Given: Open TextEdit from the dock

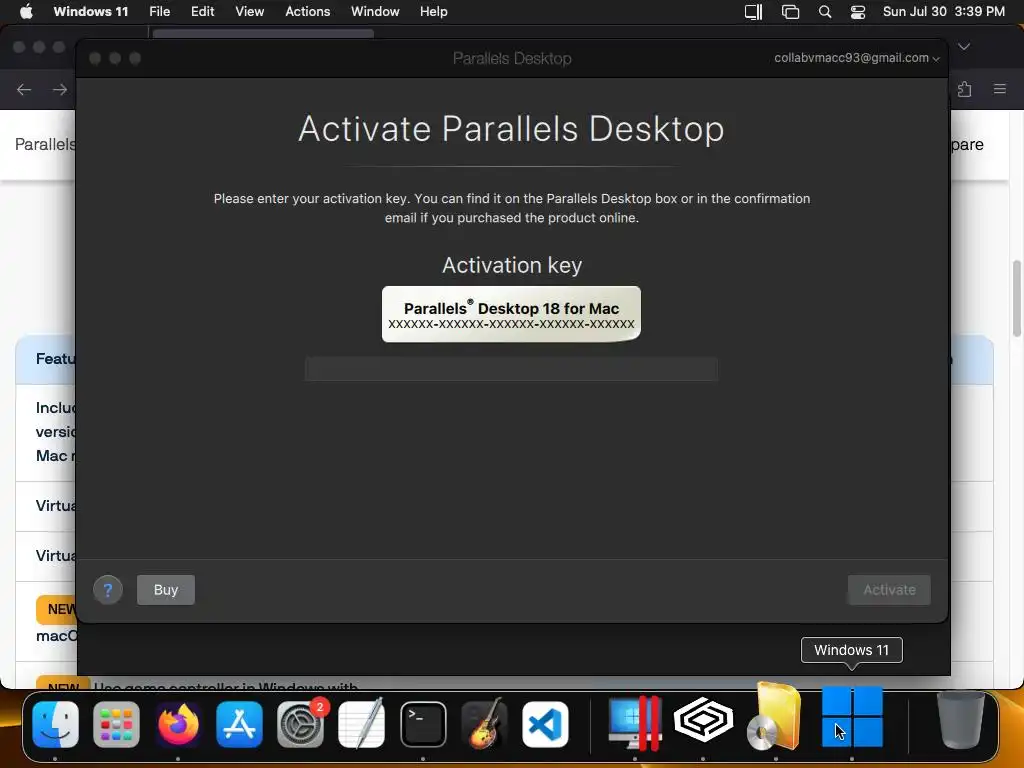Looking at the screenshot, I should [x=362, y=724].
